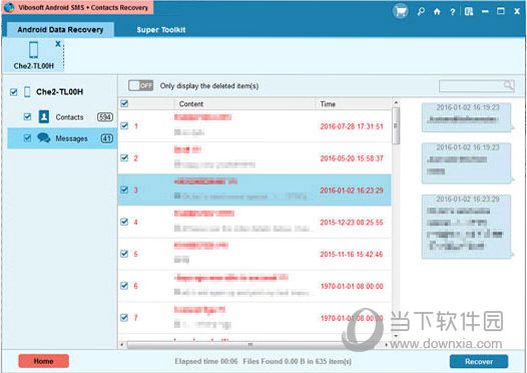
Task: Click the Home button
Action: pyautogui.click(x=43, y=361)
